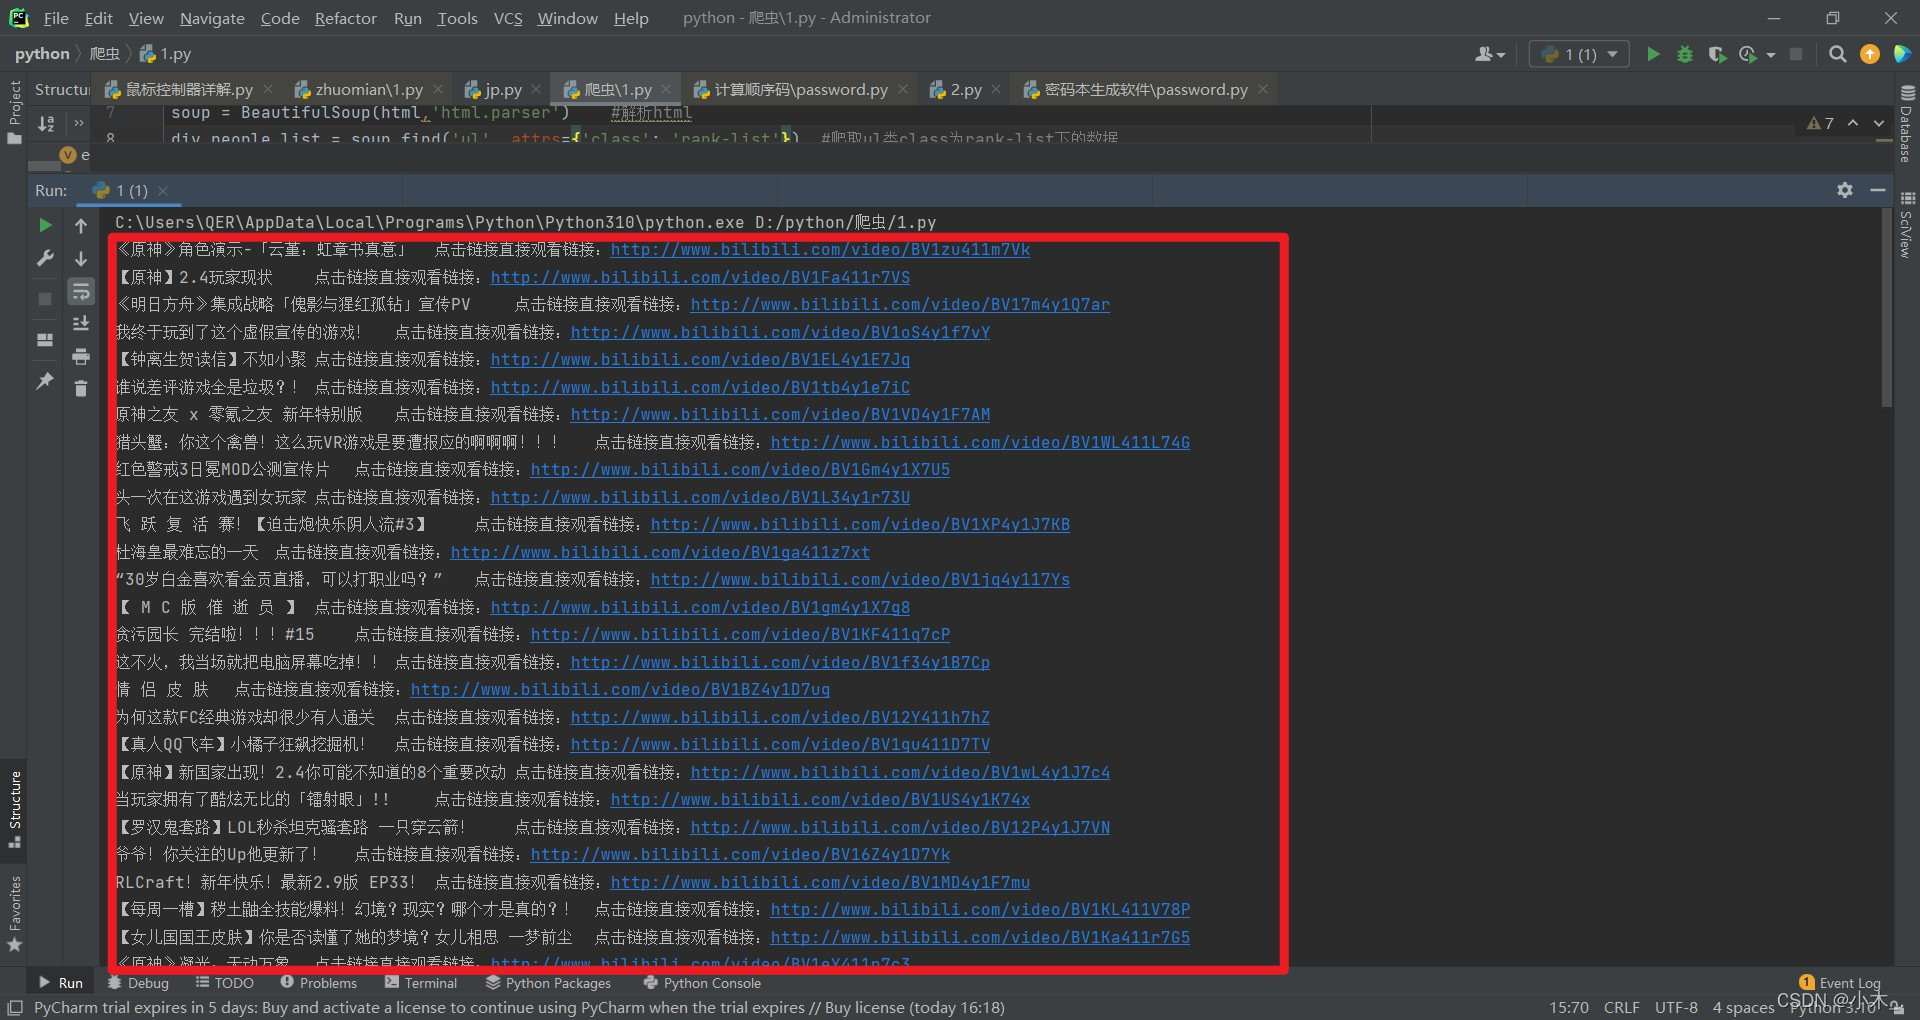Run the current configuration from the top toolbar

coord(1653,54)
